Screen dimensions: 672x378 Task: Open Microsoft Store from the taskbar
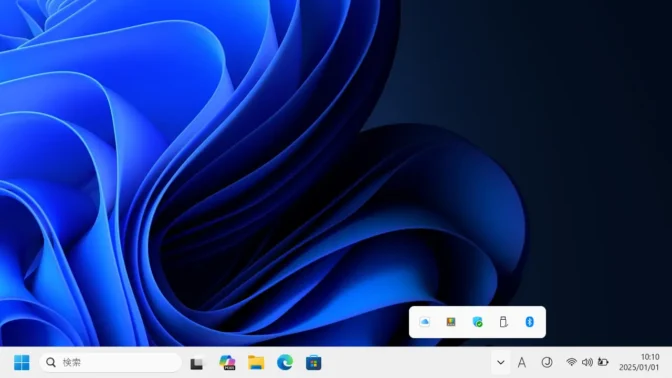(313, 363)
